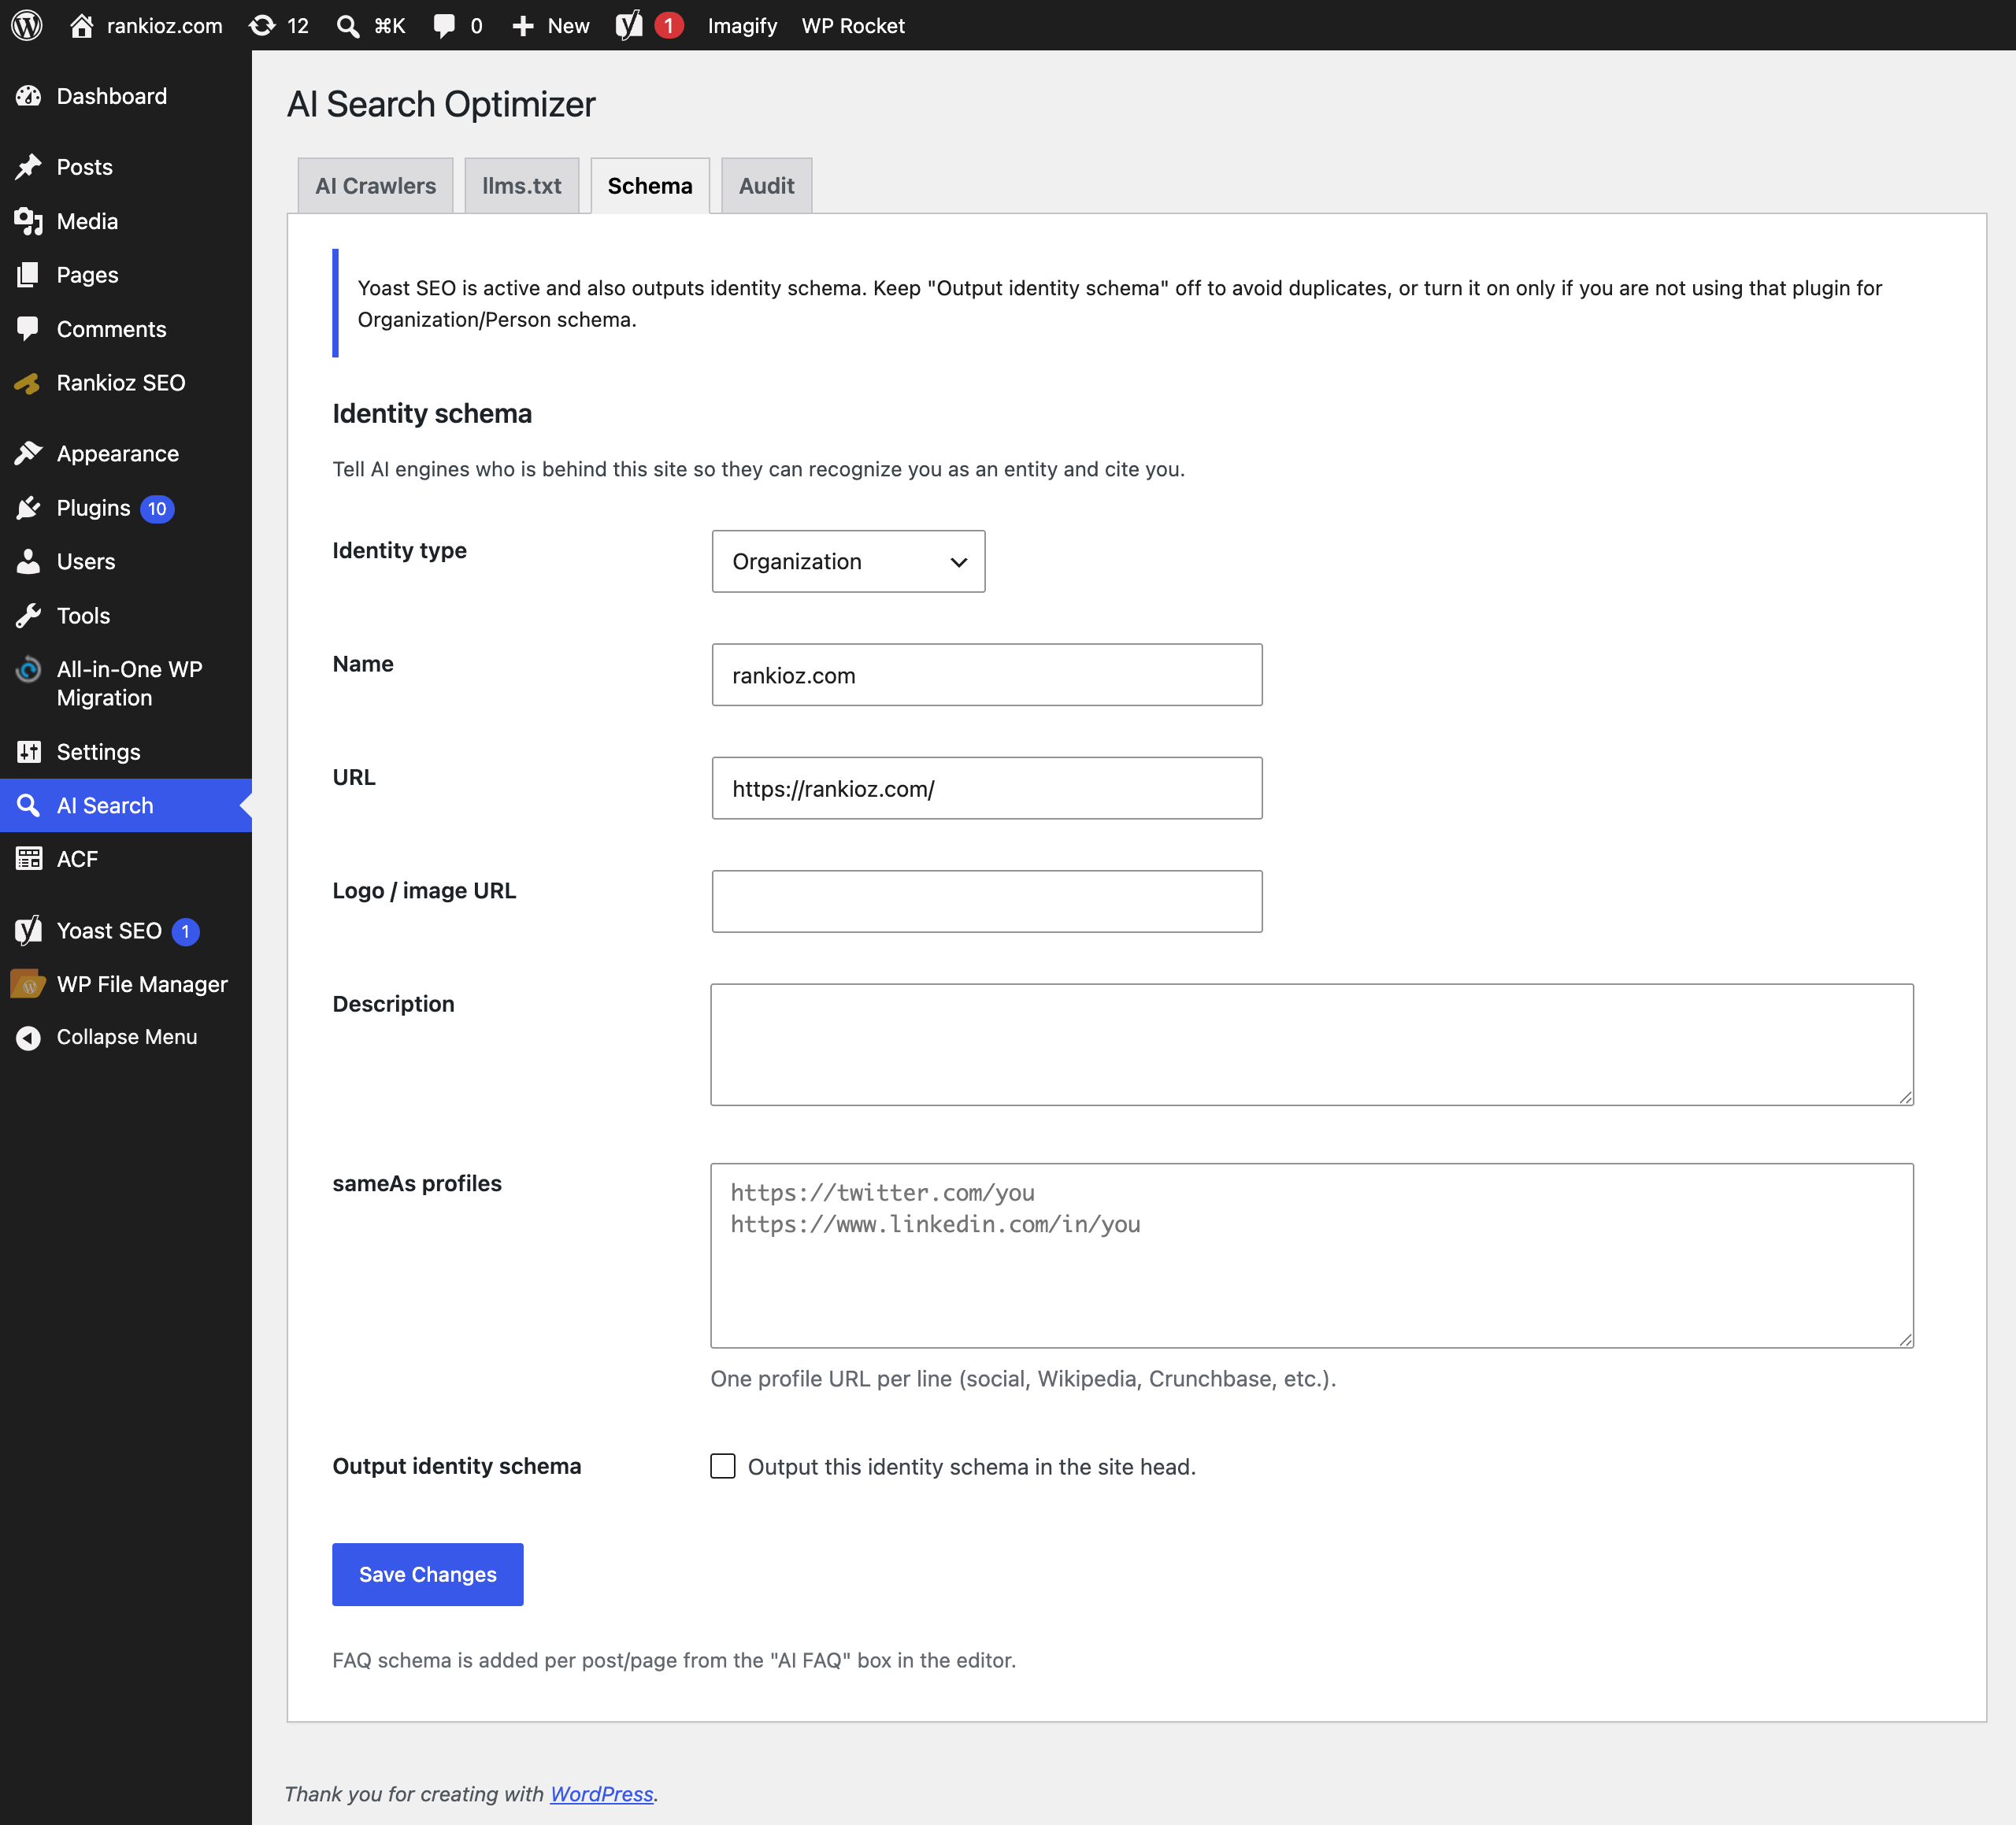Click the plus New content icon
The image size is (2016, 1825).
coord(522,25)
